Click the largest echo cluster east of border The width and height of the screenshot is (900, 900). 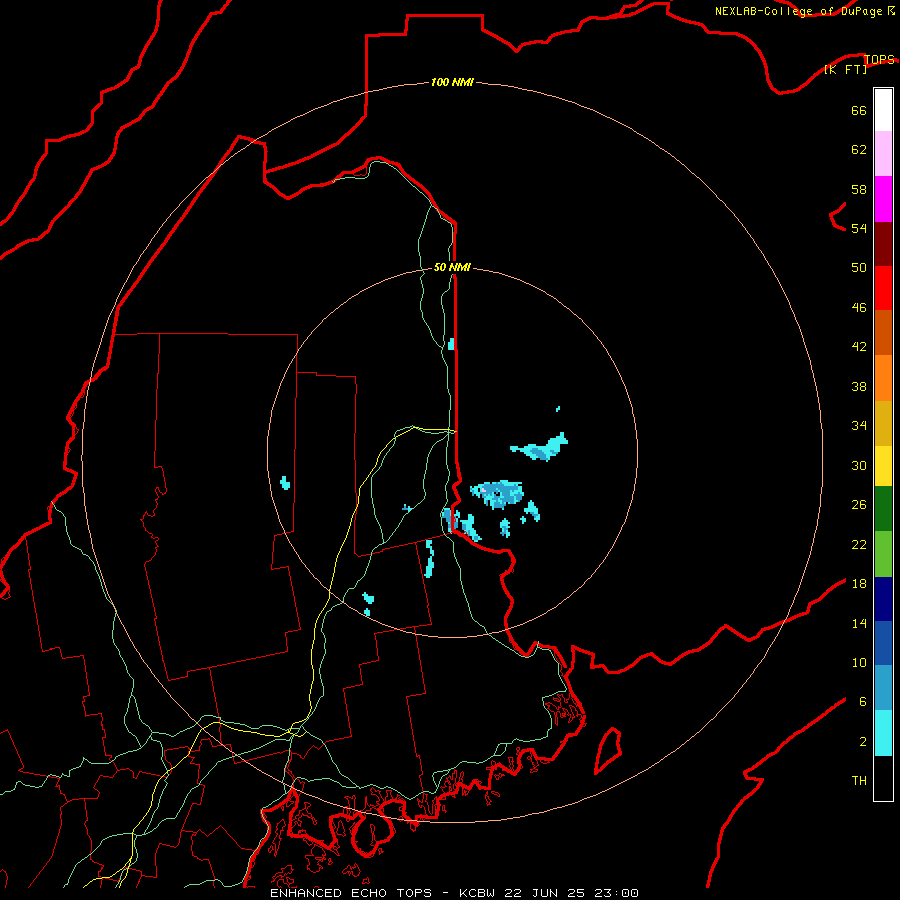(497, 494)
